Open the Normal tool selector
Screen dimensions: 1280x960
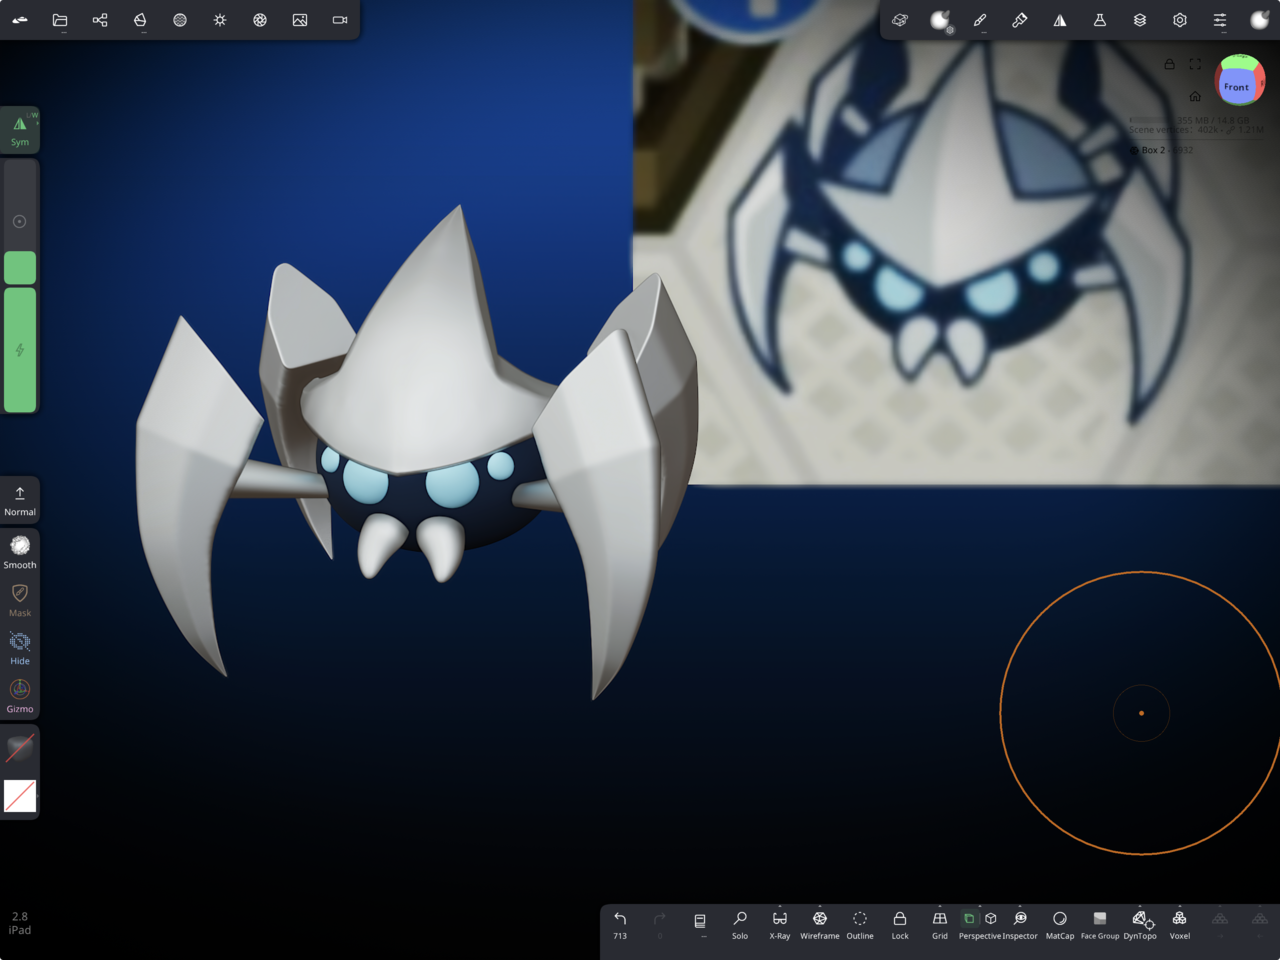pos(20,501)
